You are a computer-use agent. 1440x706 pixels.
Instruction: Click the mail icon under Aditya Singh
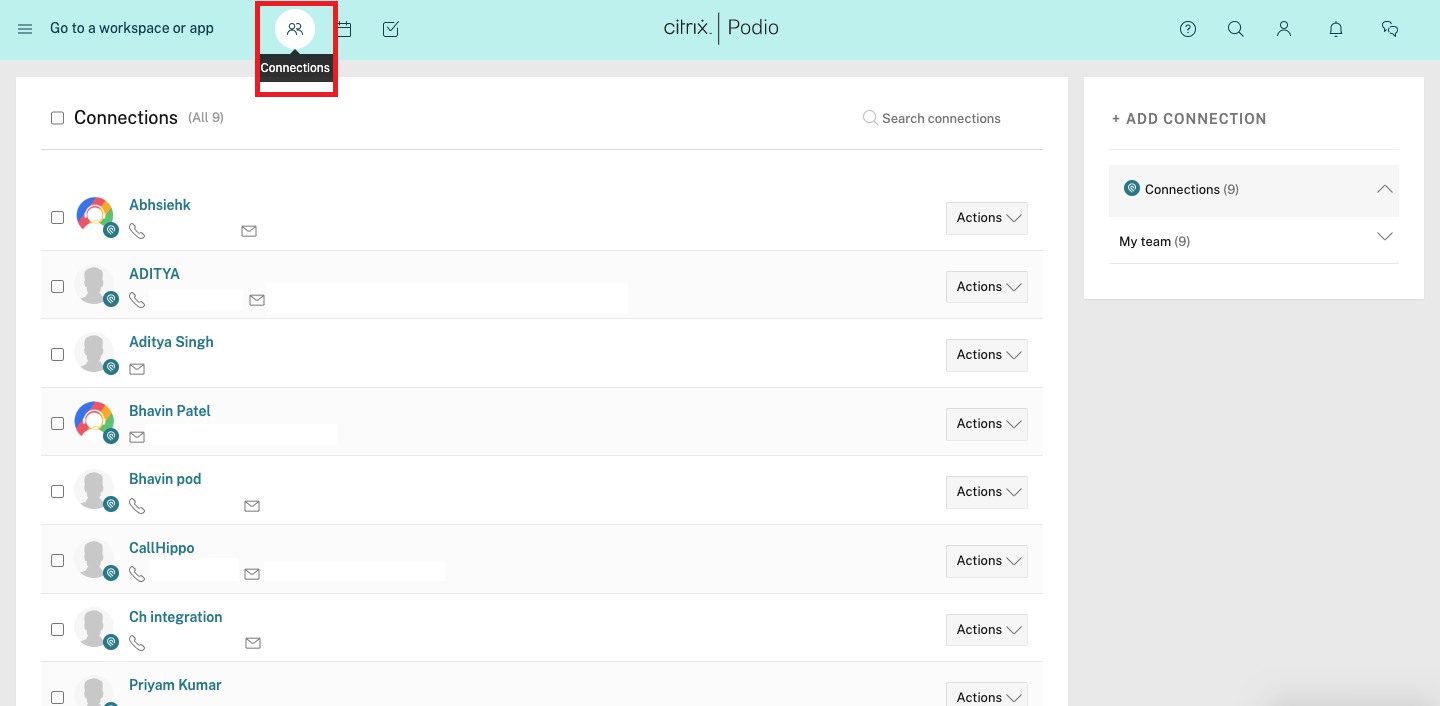(x=137, y=369)
